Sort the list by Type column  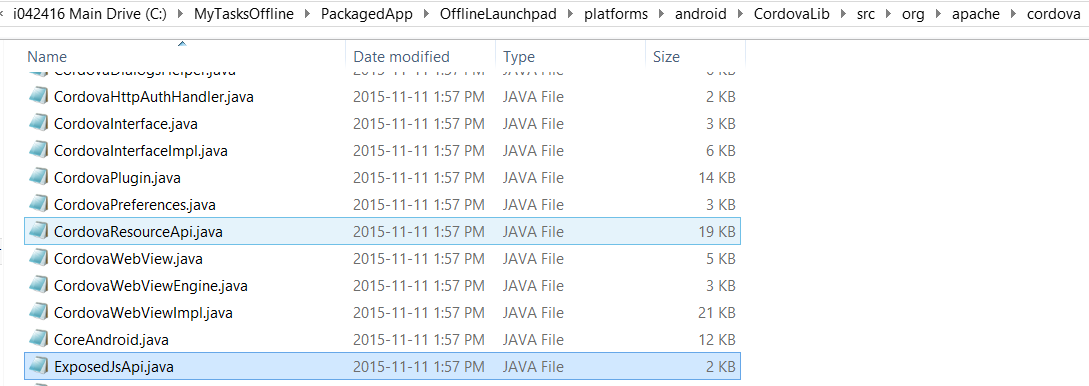click(570, 56)
